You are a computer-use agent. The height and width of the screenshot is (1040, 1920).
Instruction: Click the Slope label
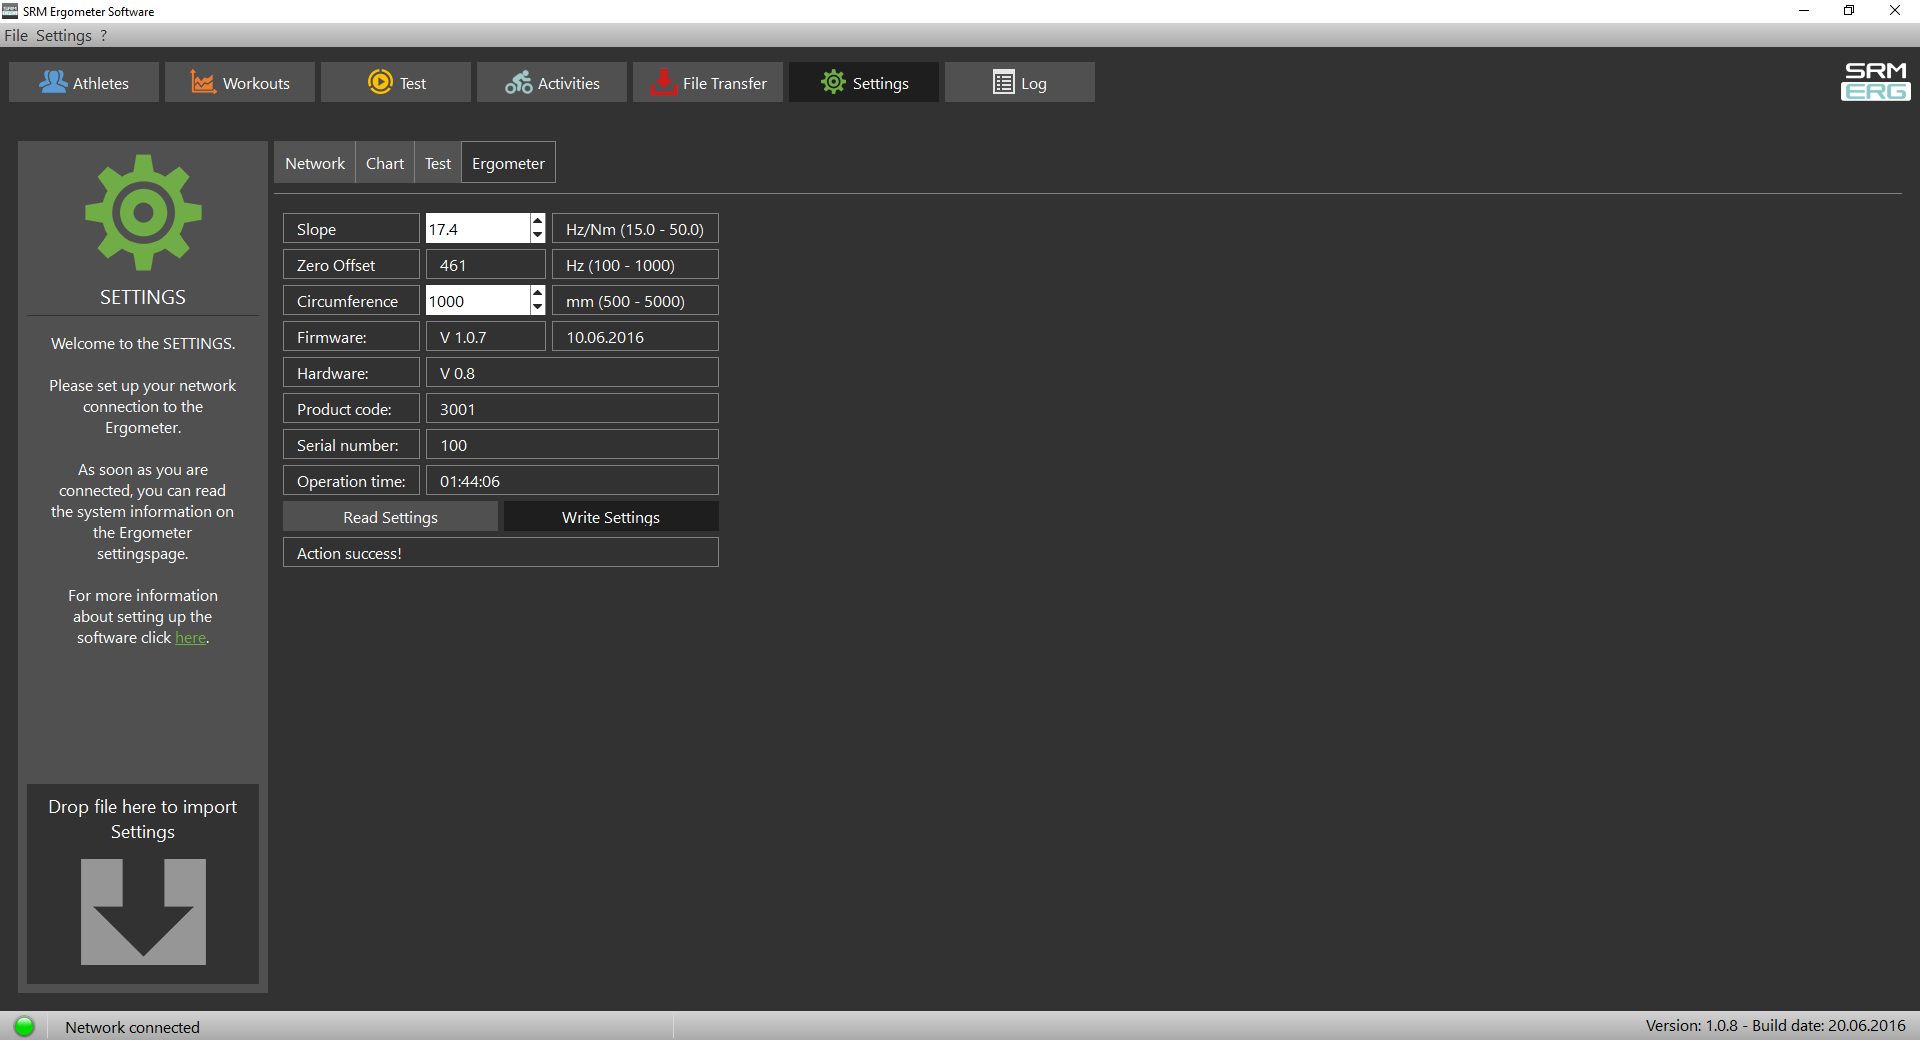coord(351,229)
